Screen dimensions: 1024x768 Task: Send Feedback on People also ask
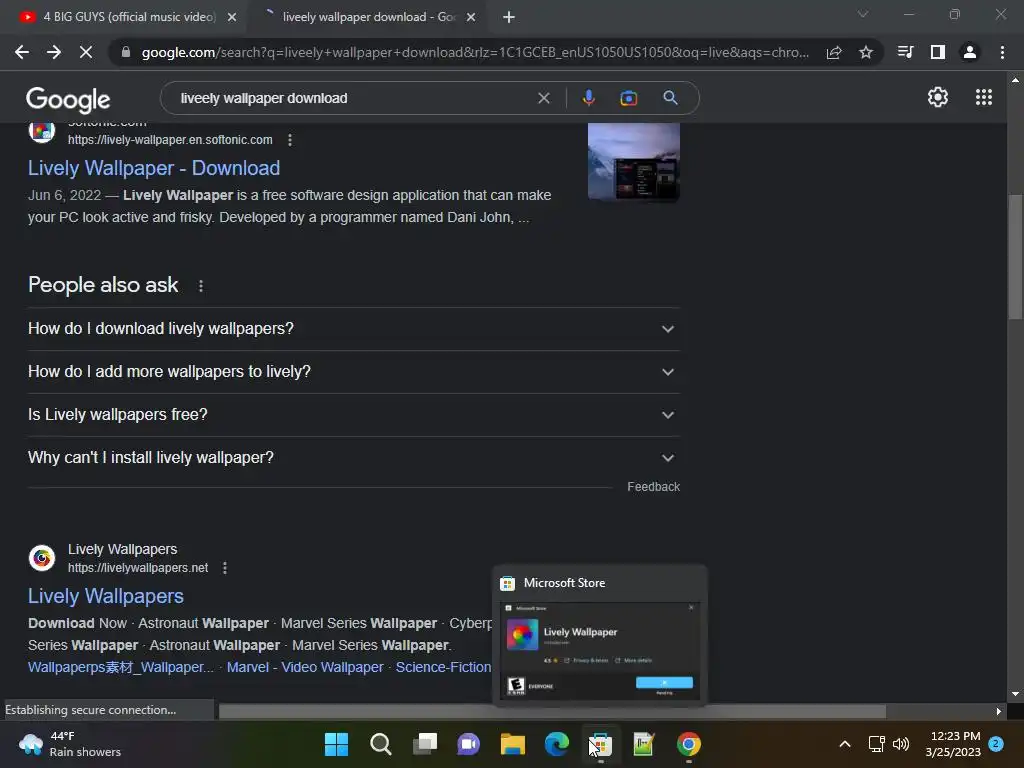pos(653,487)
